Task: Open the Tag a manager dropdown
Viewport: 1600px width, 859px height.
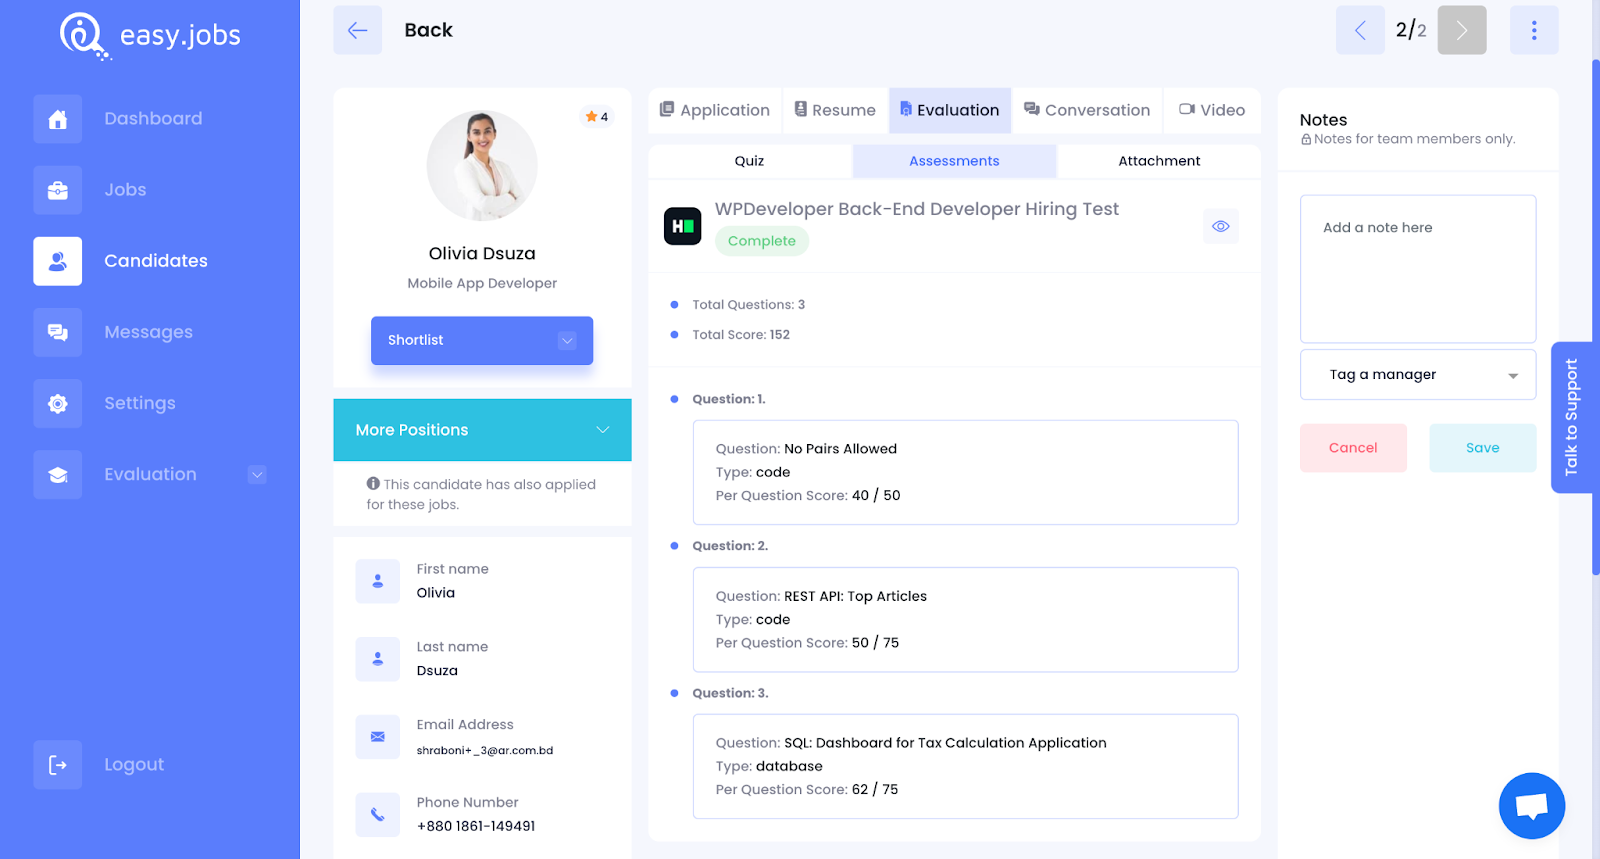Action: coord(1418,375)
